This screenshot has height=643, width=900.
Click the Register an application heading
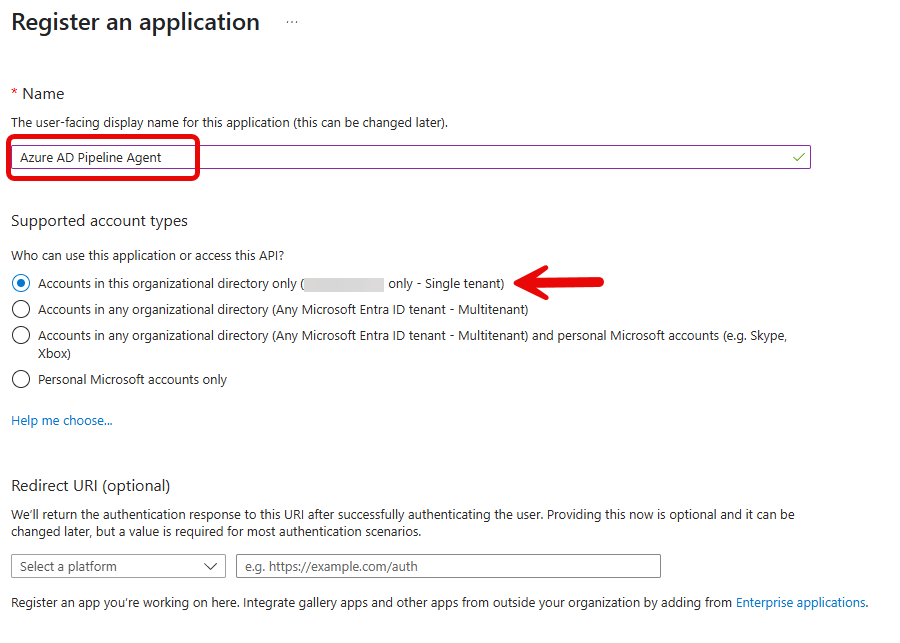click(x=135, y=22)
